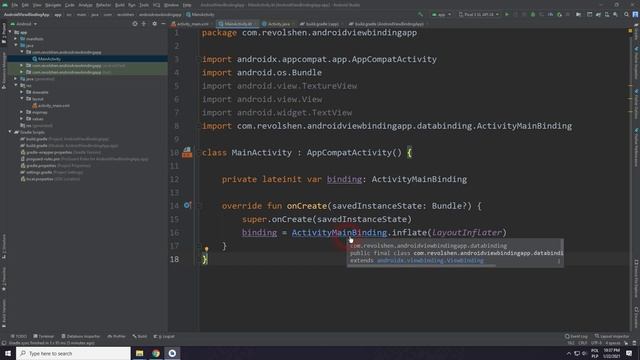Click the Make Project hammer icon

[x=420, y=14]
